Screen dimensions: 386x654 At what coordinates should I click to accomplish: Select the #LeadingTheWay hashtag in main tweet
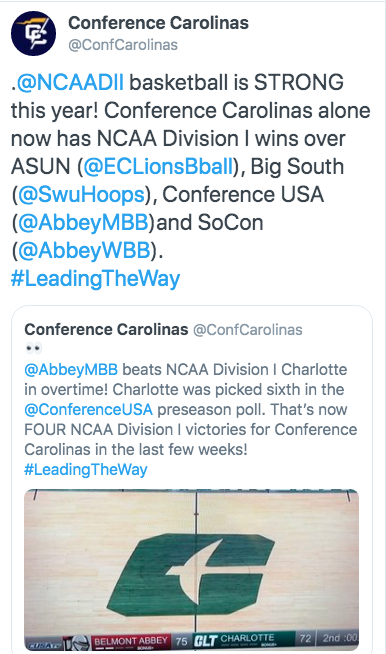pos(96,279)
